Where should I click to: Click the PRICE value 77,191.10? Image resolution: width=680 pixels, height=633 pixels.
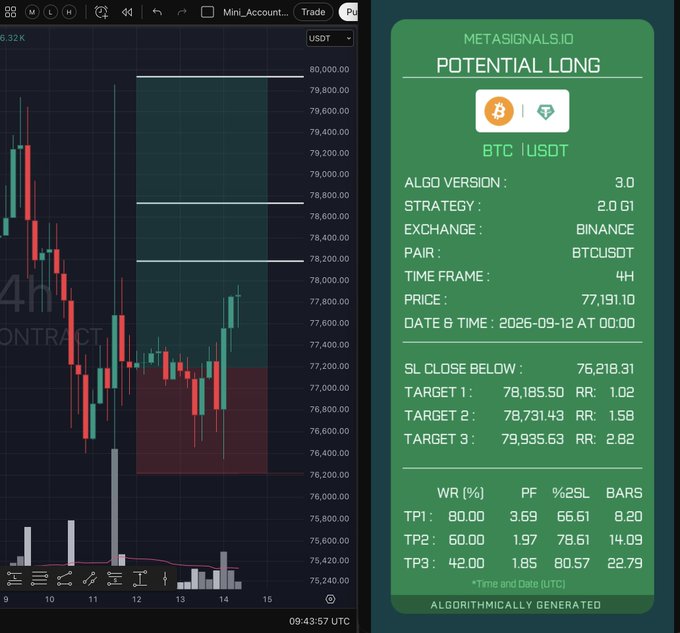tap(608, 300)
